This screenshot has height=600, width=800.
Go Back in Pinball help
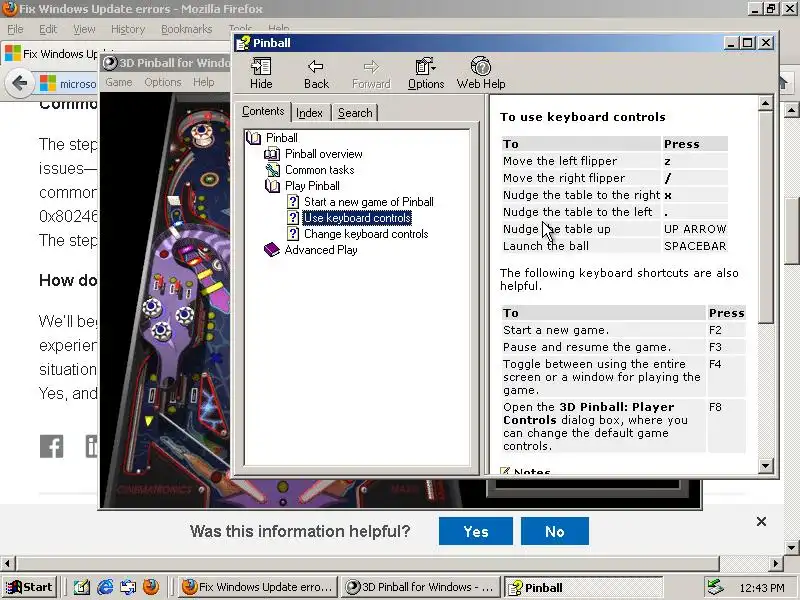(316, 73)
